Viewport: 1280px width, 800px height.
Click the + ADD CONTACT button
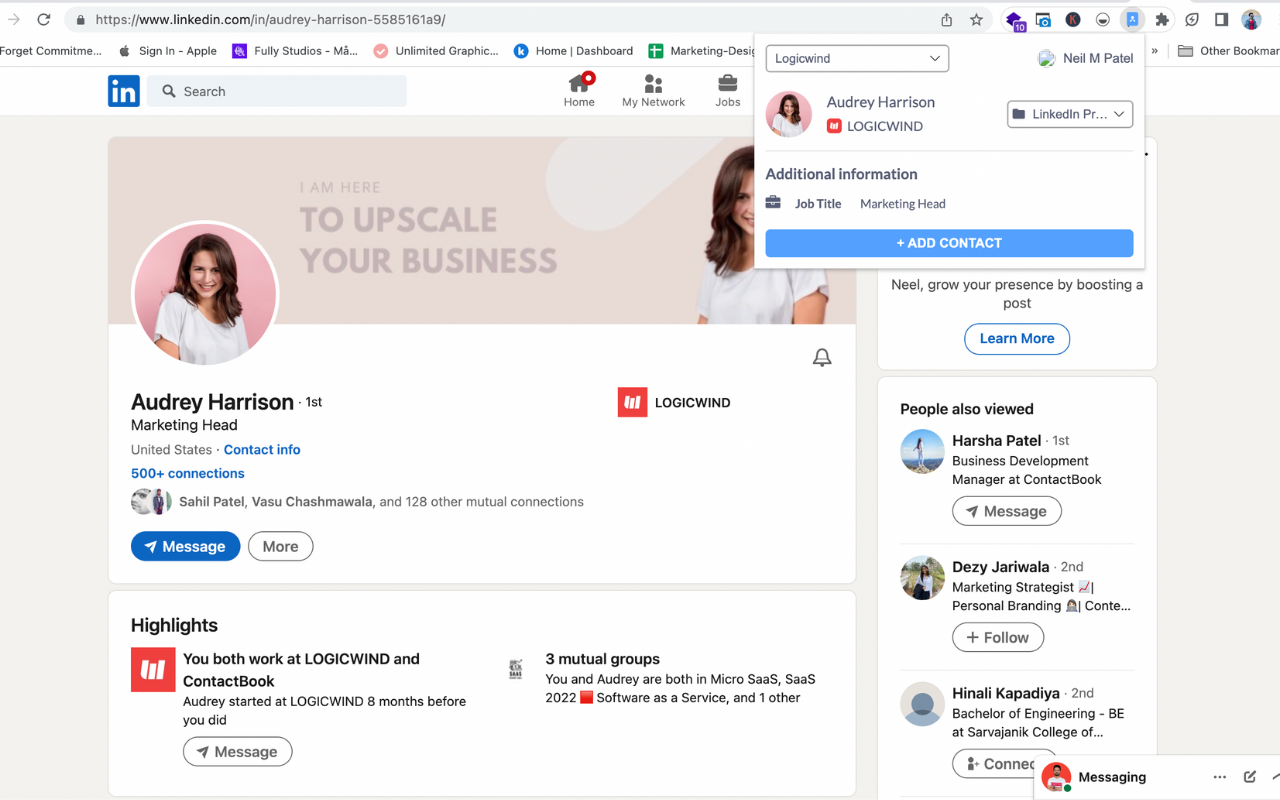point(949,243)
